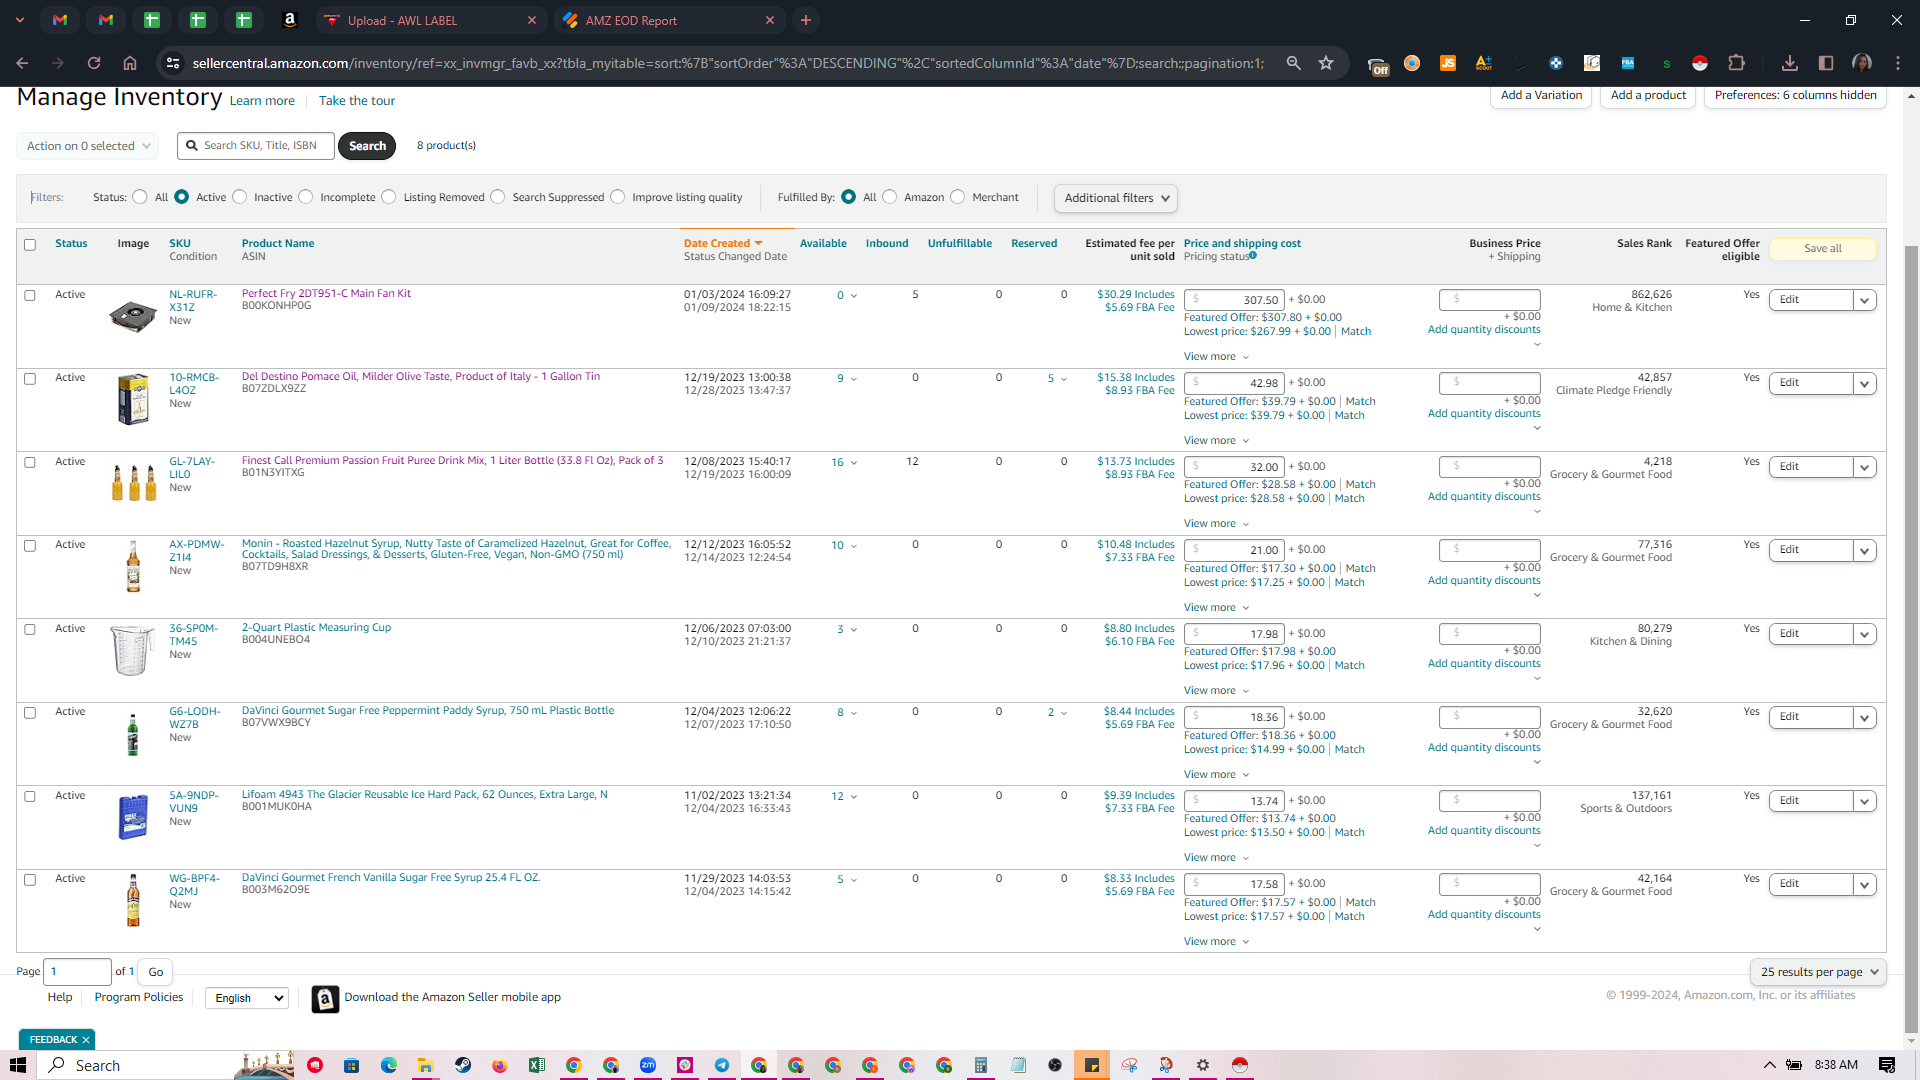Viewport: 1920px width, 1080px height.
Task: Open the Chrome extensions puzzle menu
Action: pyautogui.click(x=1736, y=63)
